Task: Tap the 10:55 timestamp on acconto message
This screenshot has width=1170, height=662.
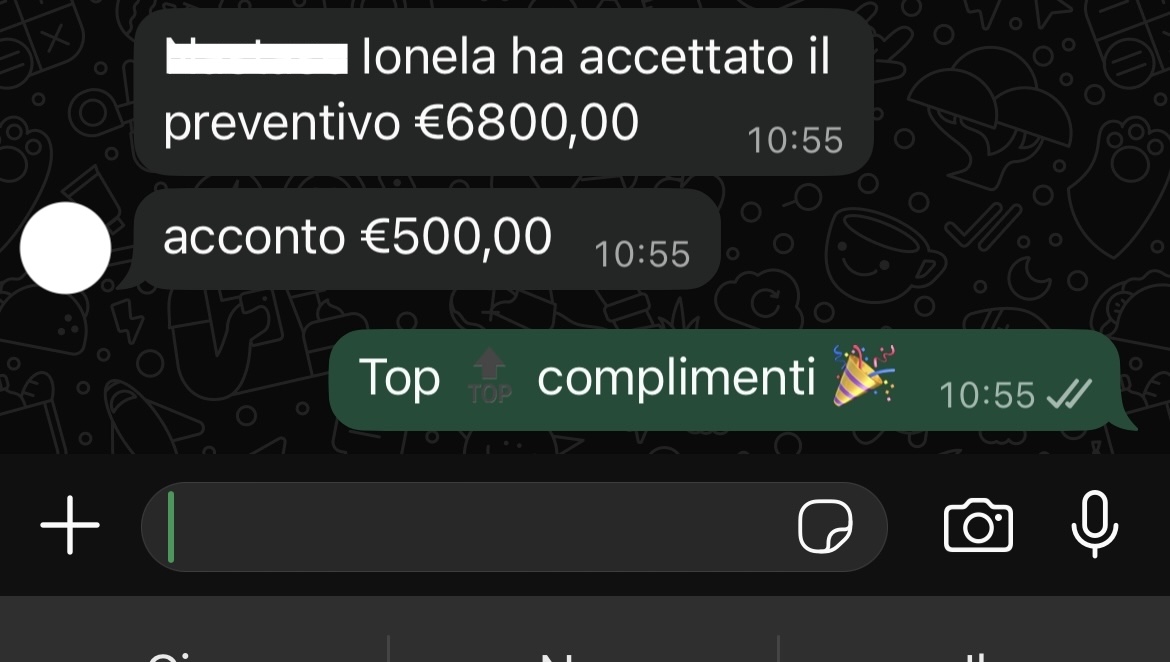Action: [642, 255]
